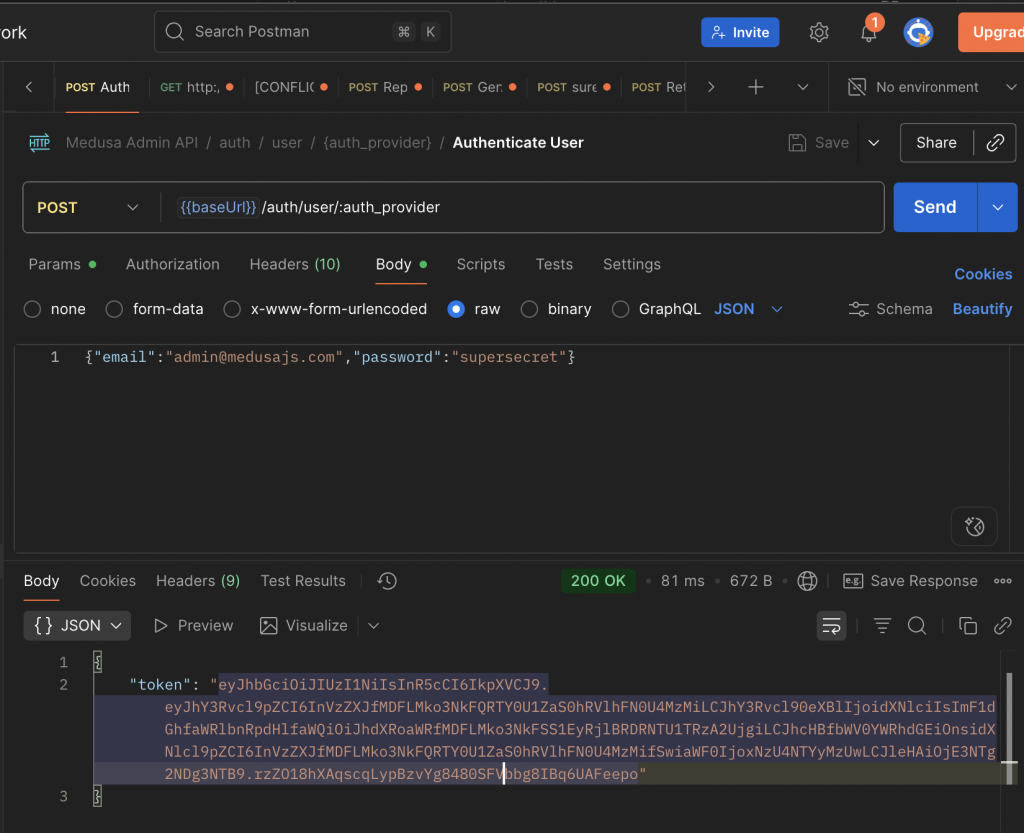
Task: Click the HTTP request type icon
Action: pos(40,142)
